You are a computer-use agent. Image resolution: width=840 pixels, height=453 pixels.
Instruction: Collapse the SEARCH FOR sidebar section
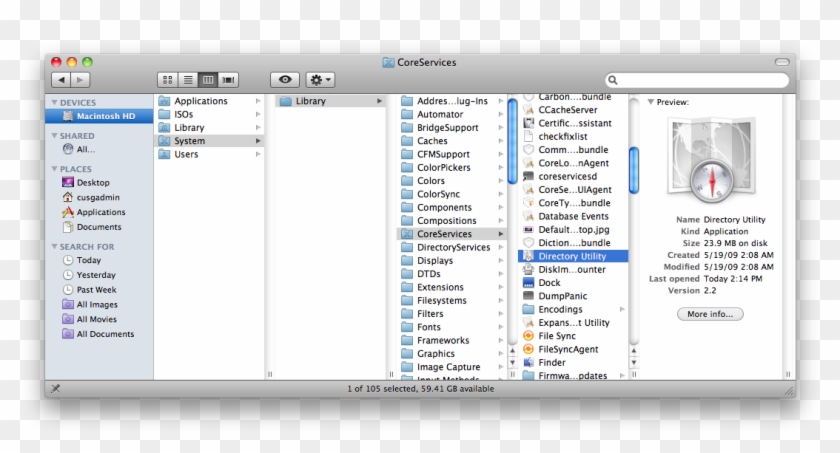54,246
